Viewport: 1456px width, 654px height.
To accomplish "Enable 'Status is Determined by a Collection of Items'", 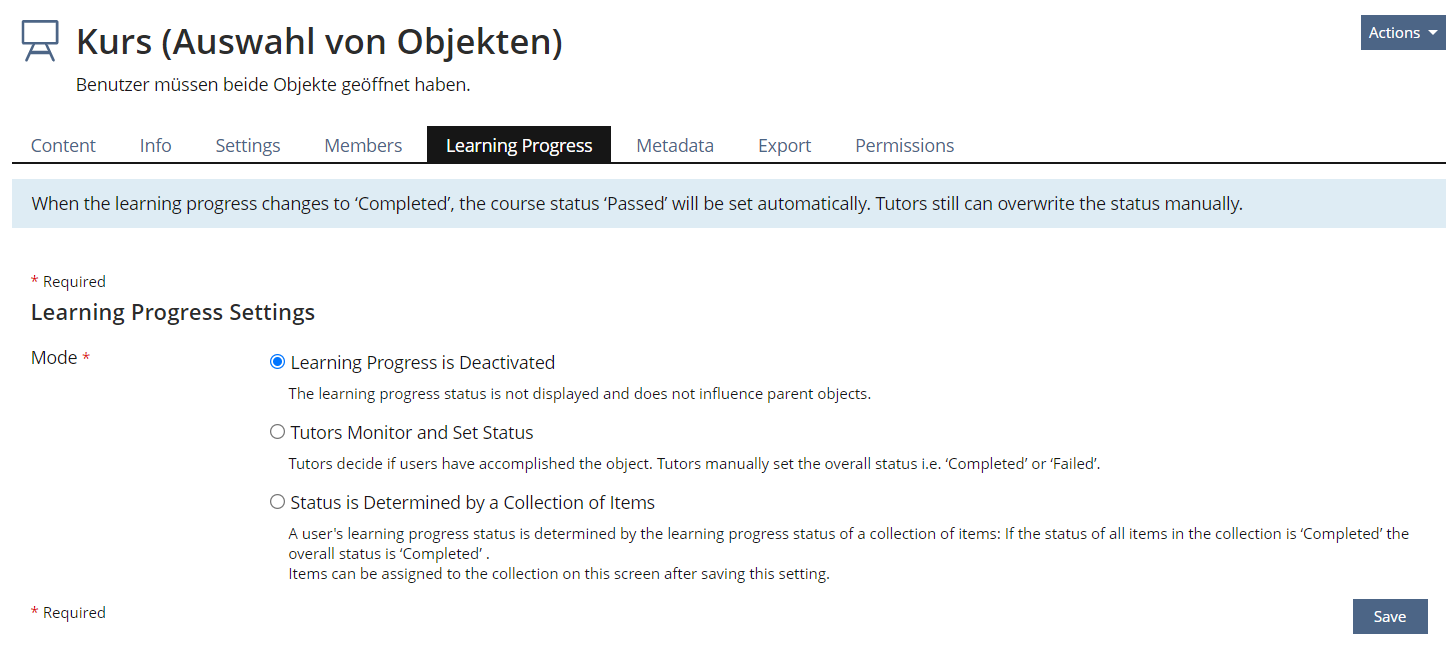I will pyautogui.click(x=278, y=502).
